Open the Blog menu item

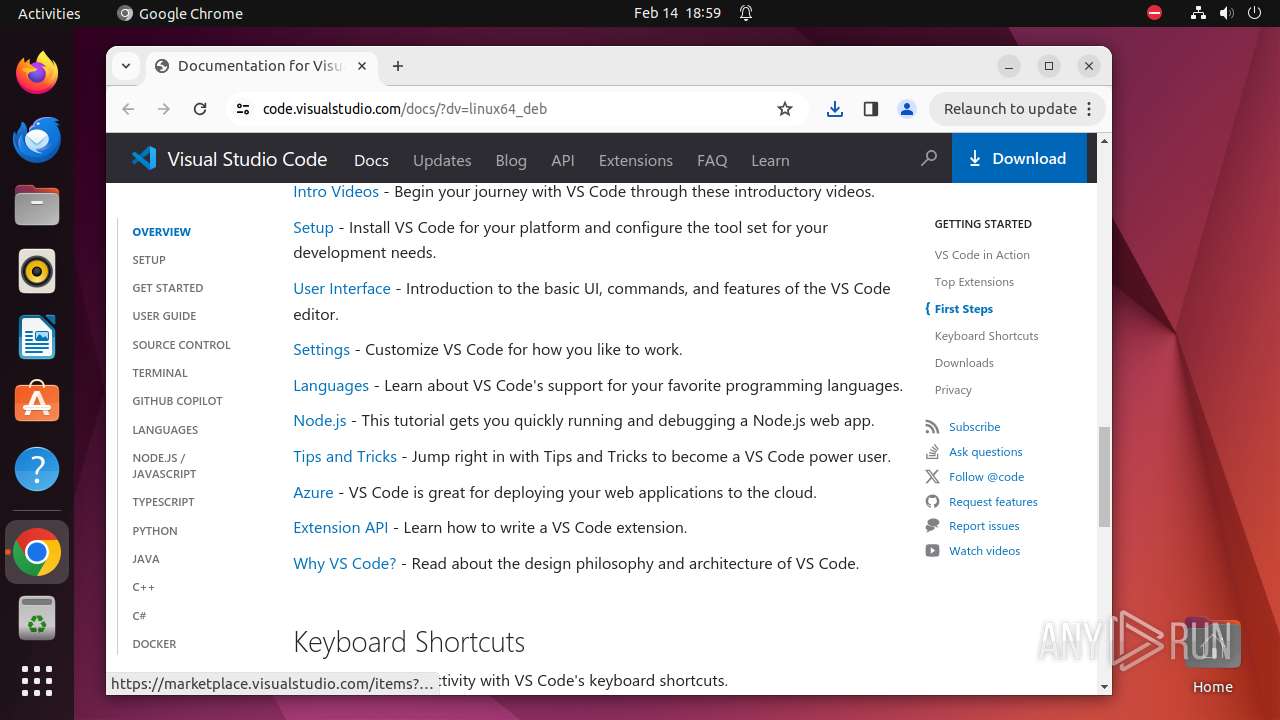coord(511,160)
